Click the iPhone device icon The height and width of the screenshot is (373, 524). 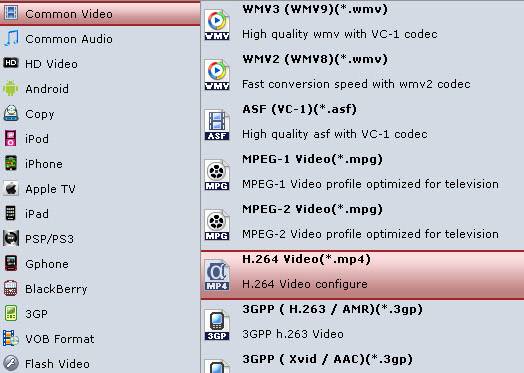coord(10,163)
